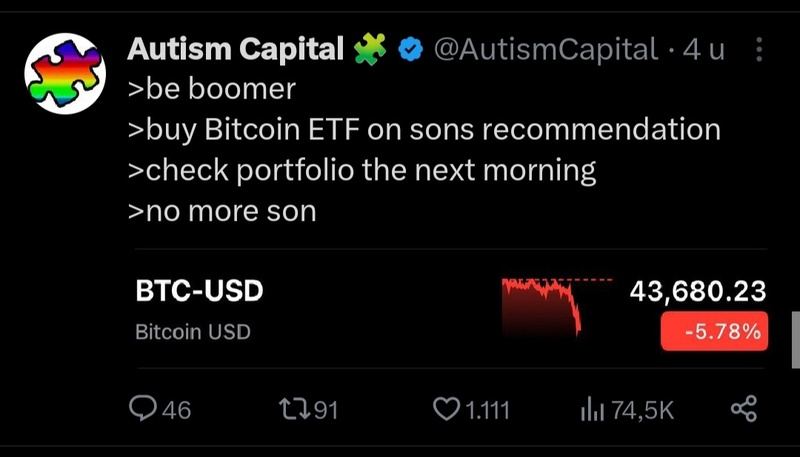This screenshot has height=457, width=800.
Task: Click the Bitcoin USD subtitle
Action: tap(192, 332)
